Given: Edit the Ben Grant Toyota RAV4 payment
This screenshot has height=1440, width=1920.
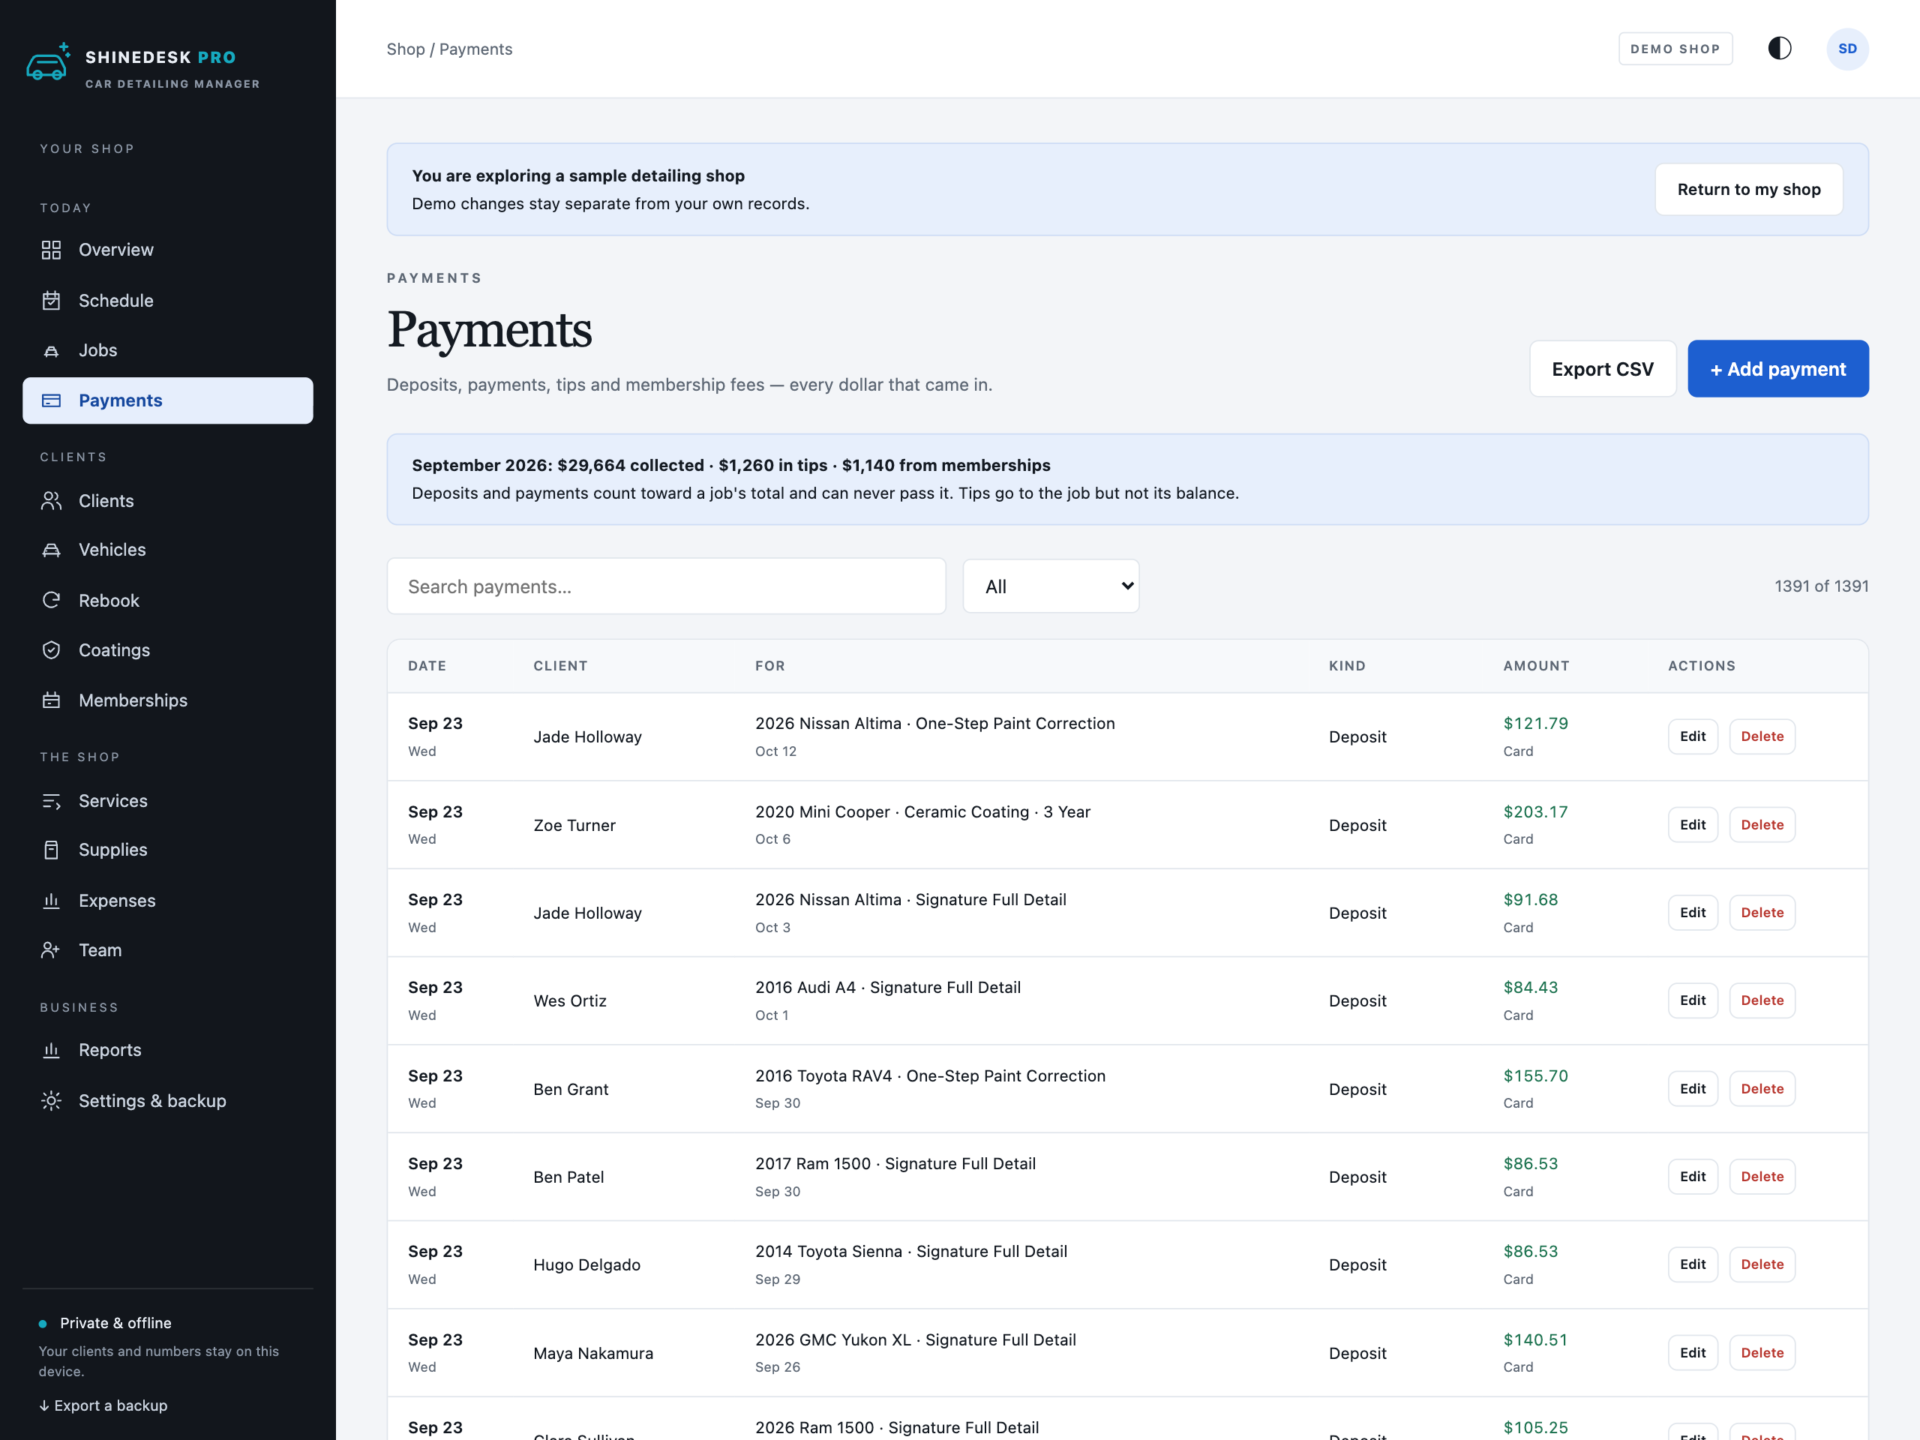Looking at the screenshot, I should click(1692, 1089).
